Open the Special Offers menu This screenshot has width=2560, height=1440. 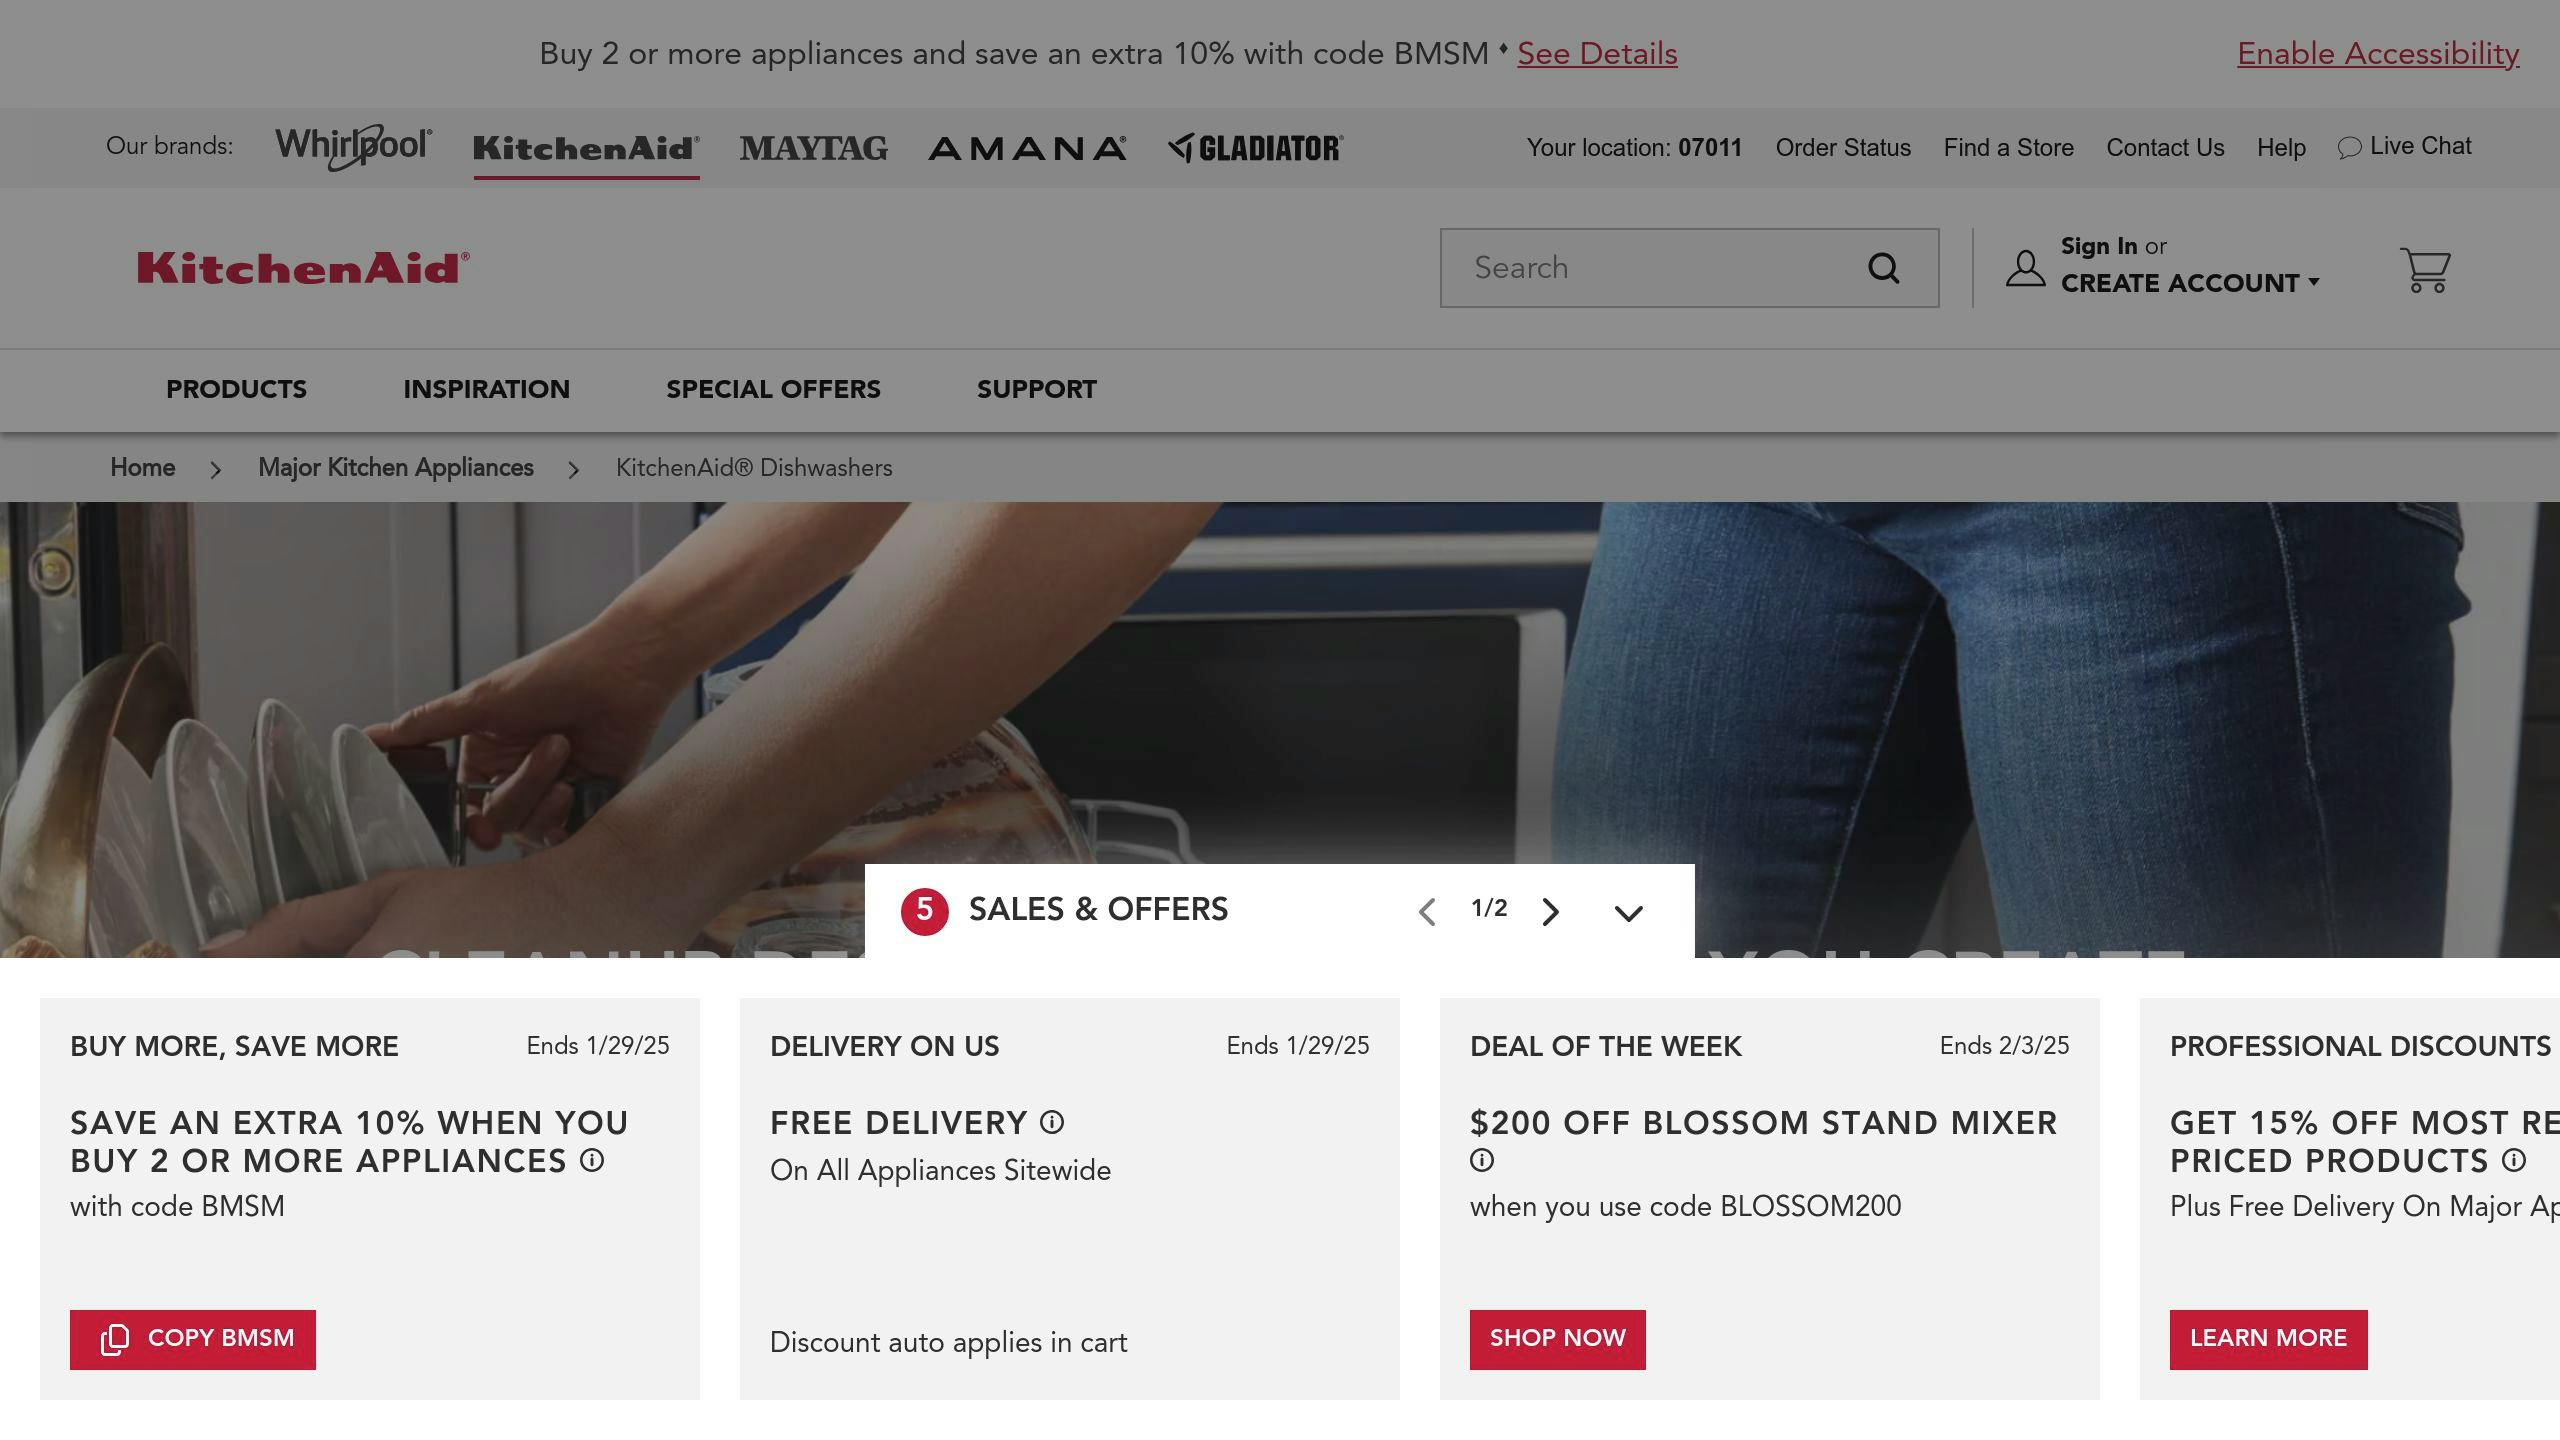(773, 389)
